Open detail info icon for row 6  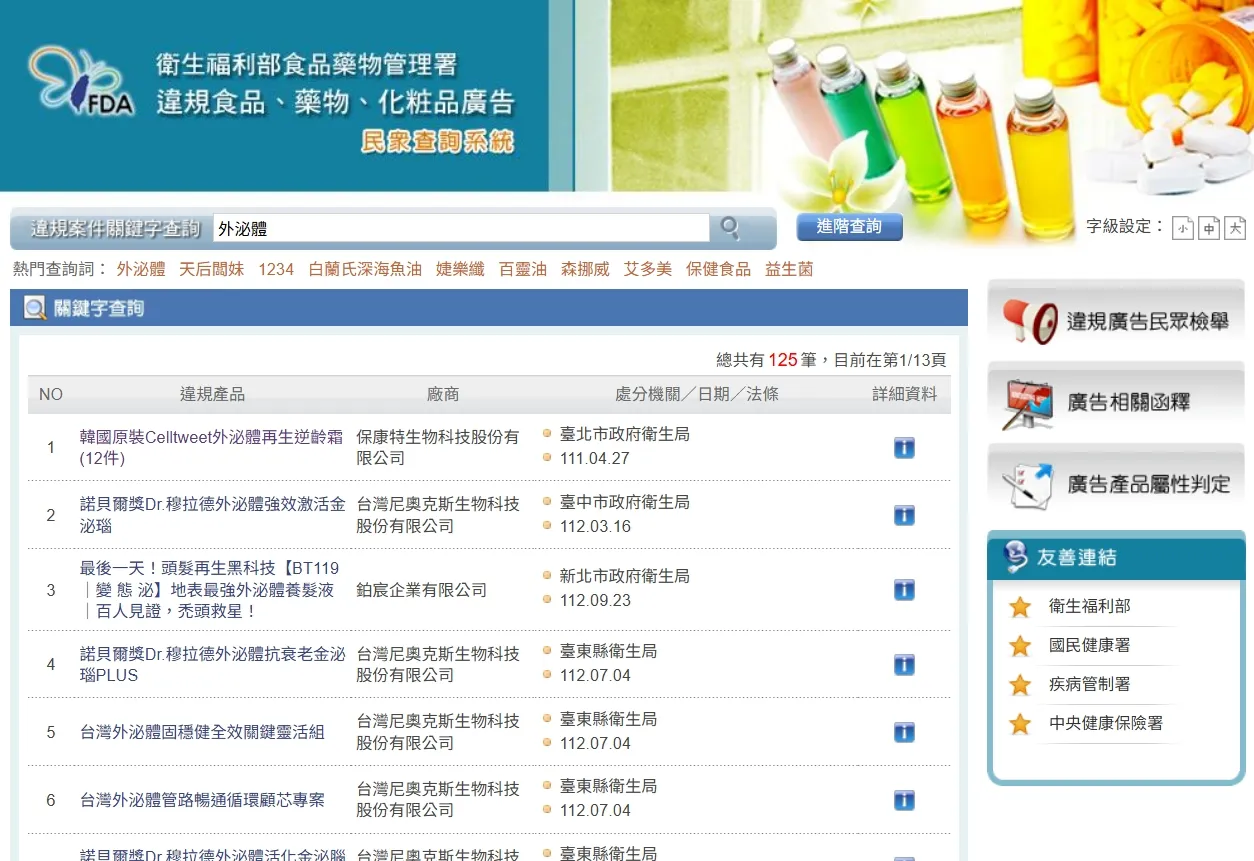pyautogui.click(x=904, y=800)
